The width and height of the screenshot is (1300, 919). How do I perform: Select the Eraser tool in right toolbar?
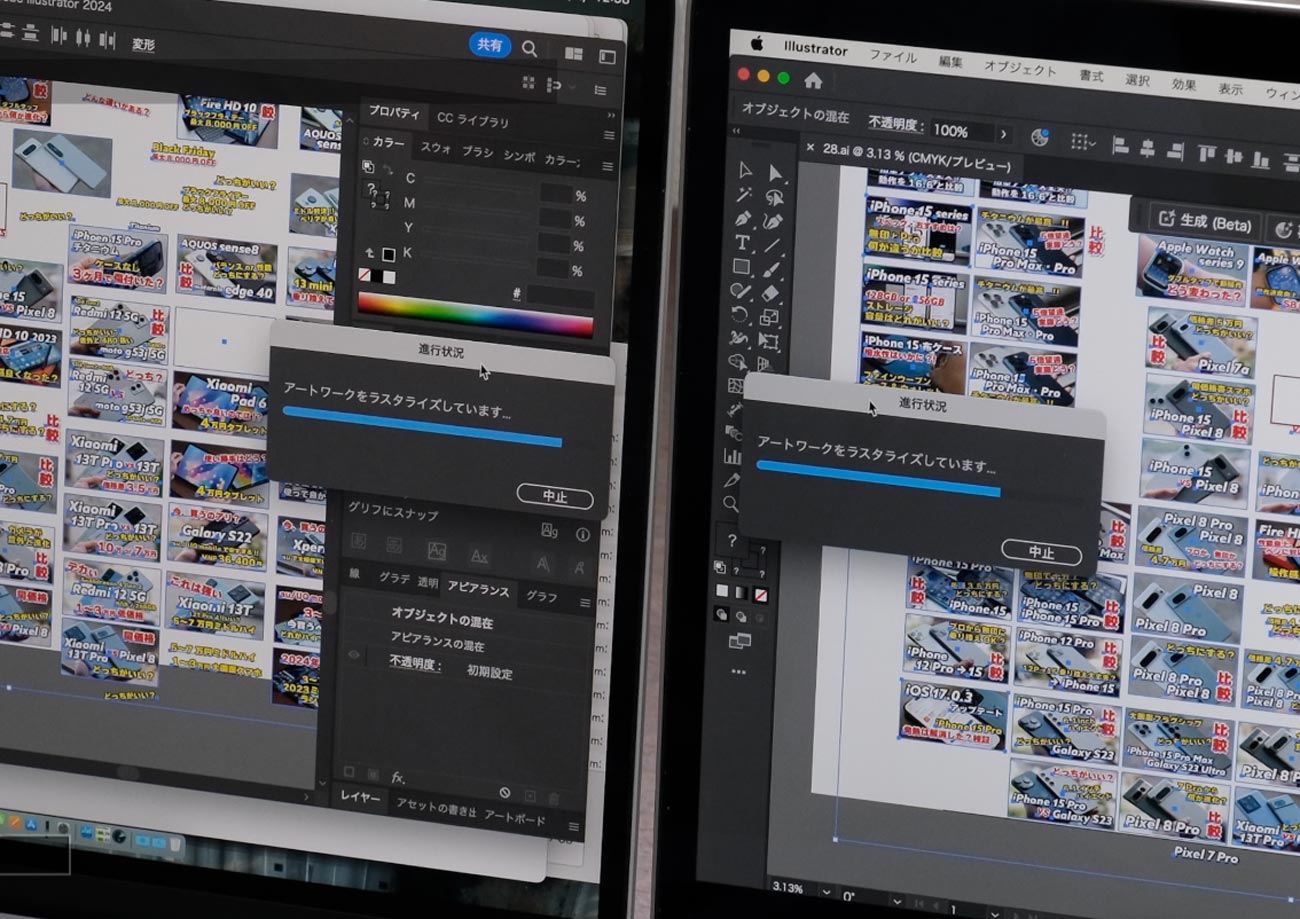(770, 293)
